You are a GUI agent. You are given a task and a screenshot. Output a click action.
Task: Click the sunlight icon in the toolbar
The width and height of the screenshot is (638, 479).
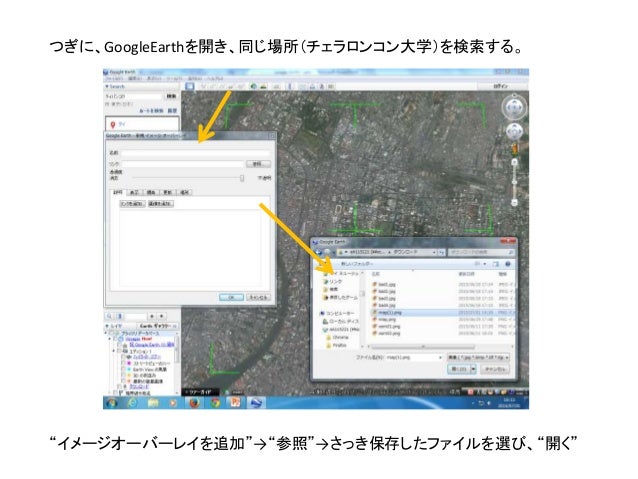click(263, 86)
